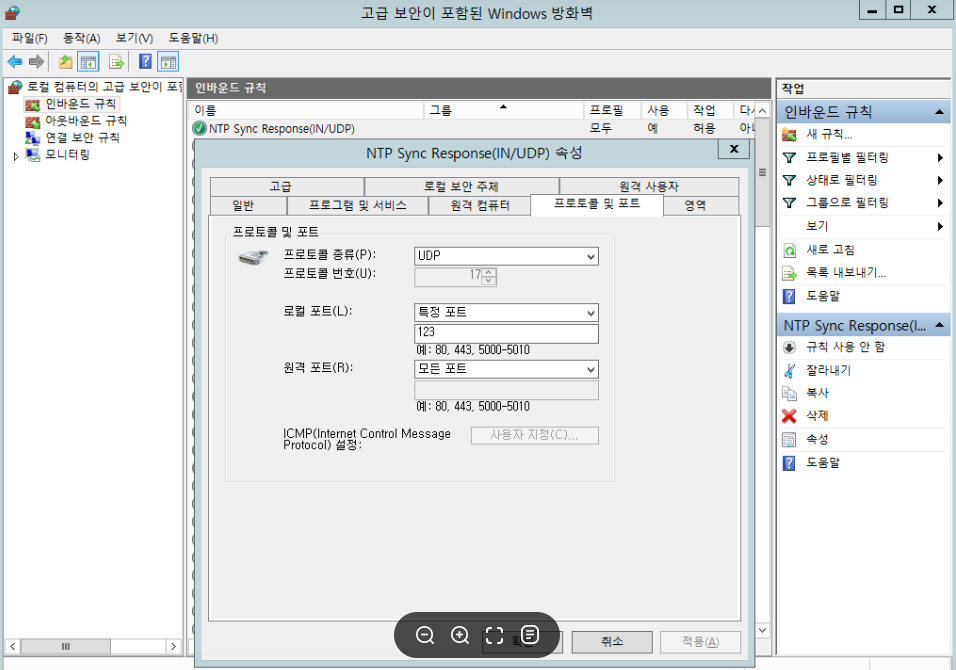Image resolution: width=956 pixels, height=670 pixels.
Task: Click the rules list scroll-down arrow
Action: [x=763, y=630]
